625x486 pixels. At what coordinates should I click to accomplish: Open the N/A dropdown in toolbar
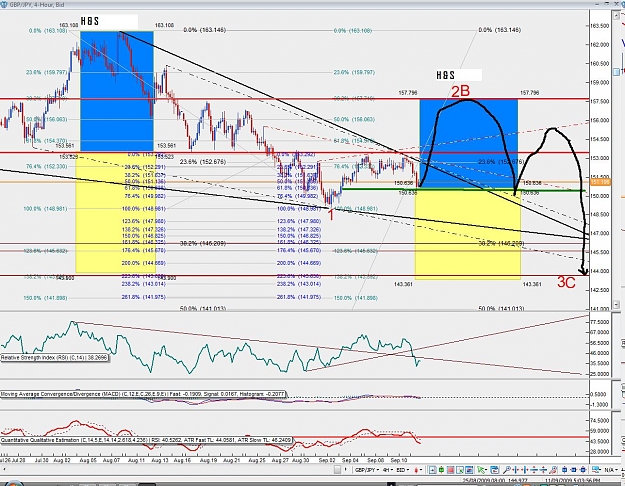pos(609,470)
